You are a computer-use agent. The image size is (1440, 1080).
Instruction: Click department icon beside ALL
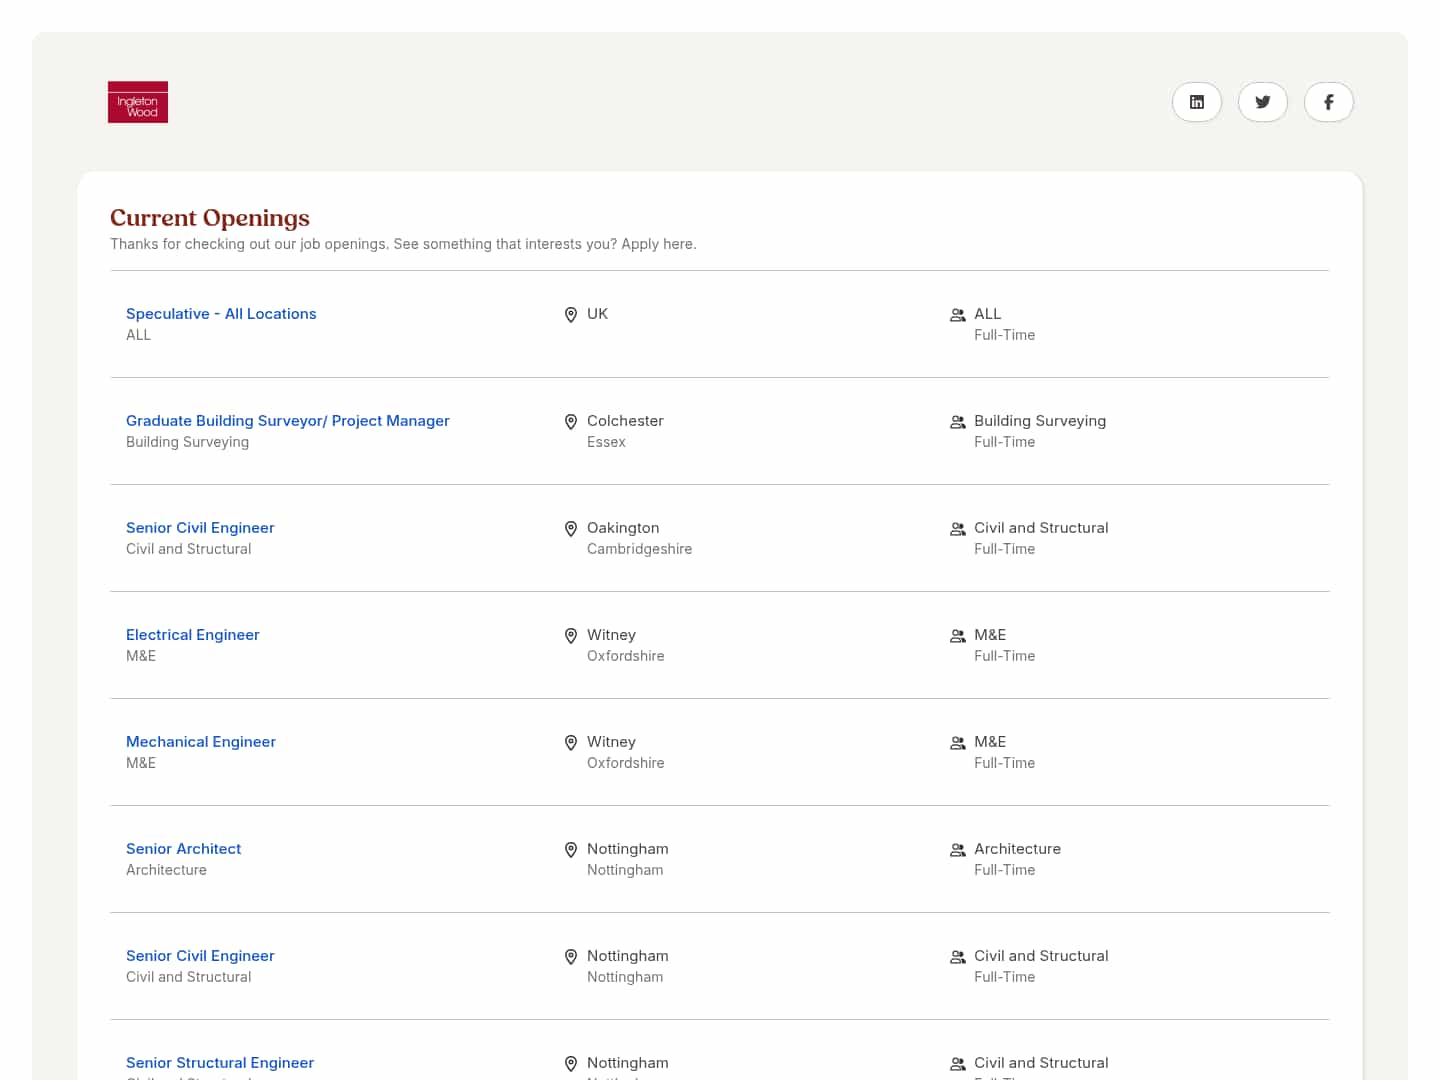click(x=957, y=315)
